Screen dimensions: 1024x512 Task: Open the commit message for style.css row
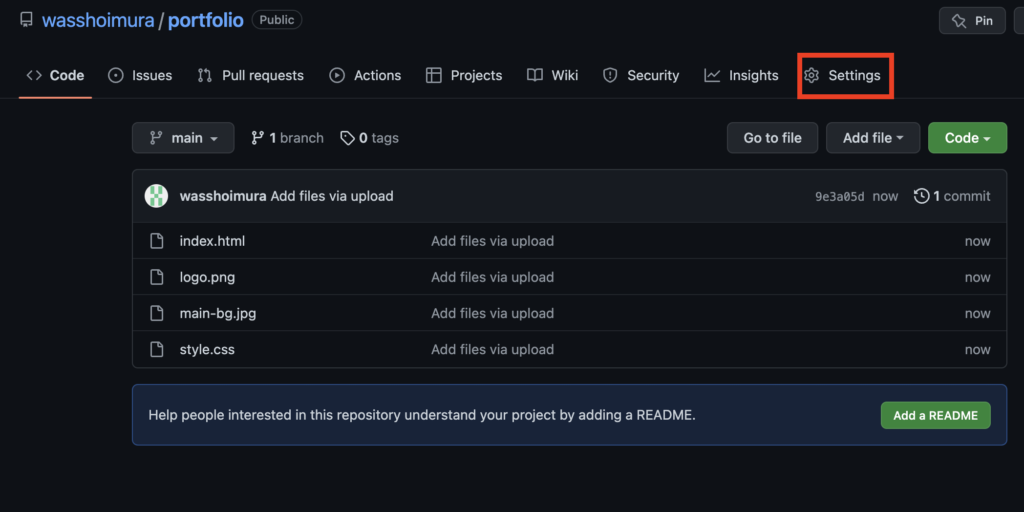(492, 349)
